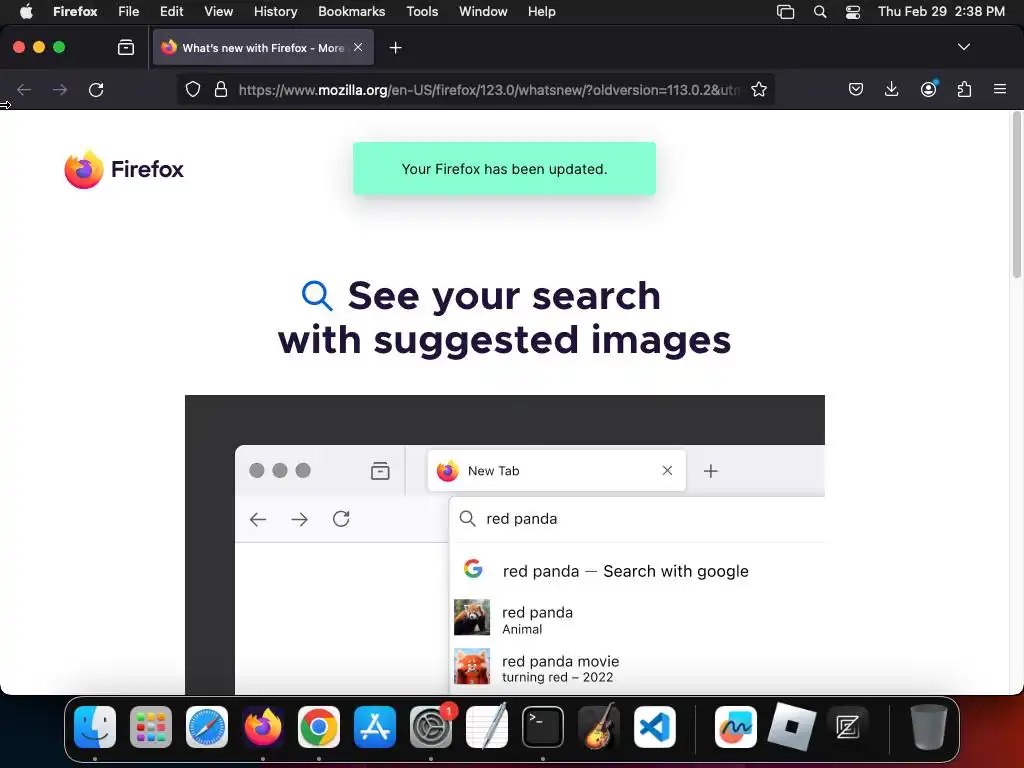Open the Firefox application menu (hamburger)
The width and height of the screenshot is (1024, 768).
click(x=999, y=89)
